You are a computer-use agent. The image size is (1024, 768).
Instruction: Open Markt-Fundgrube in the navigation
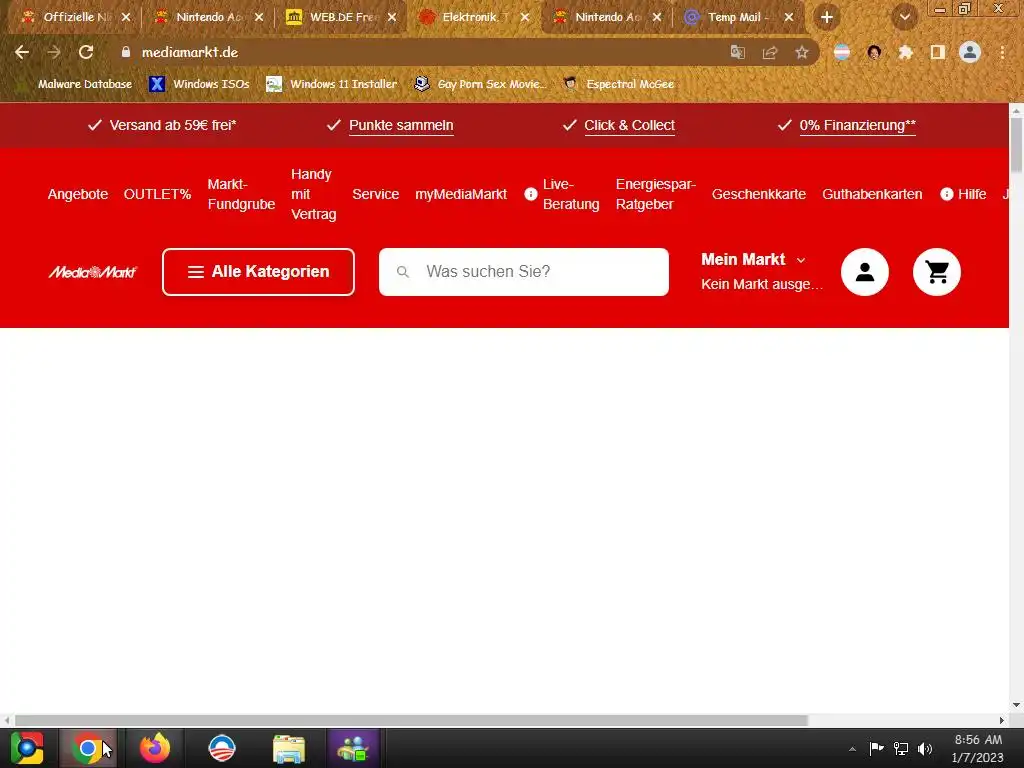pyautogui.click(x=241, y=194)
